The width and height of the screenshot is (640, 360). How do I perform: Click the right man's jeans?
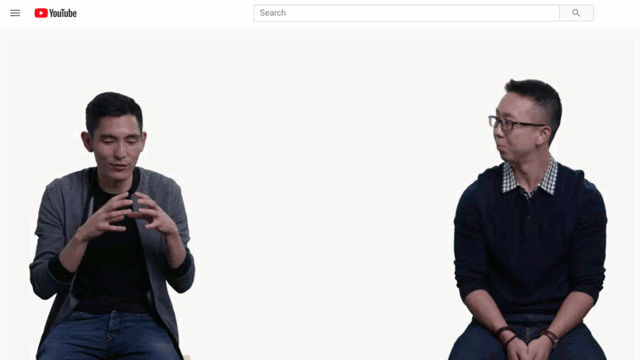click(x=527, y=339)
